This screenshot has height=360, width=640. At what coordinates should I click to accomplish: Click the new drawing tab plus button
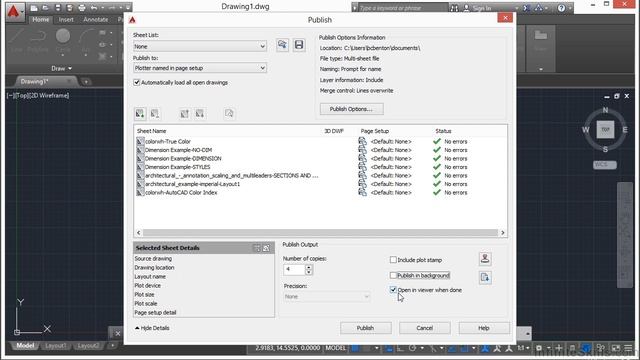click(x=86, y=82)
